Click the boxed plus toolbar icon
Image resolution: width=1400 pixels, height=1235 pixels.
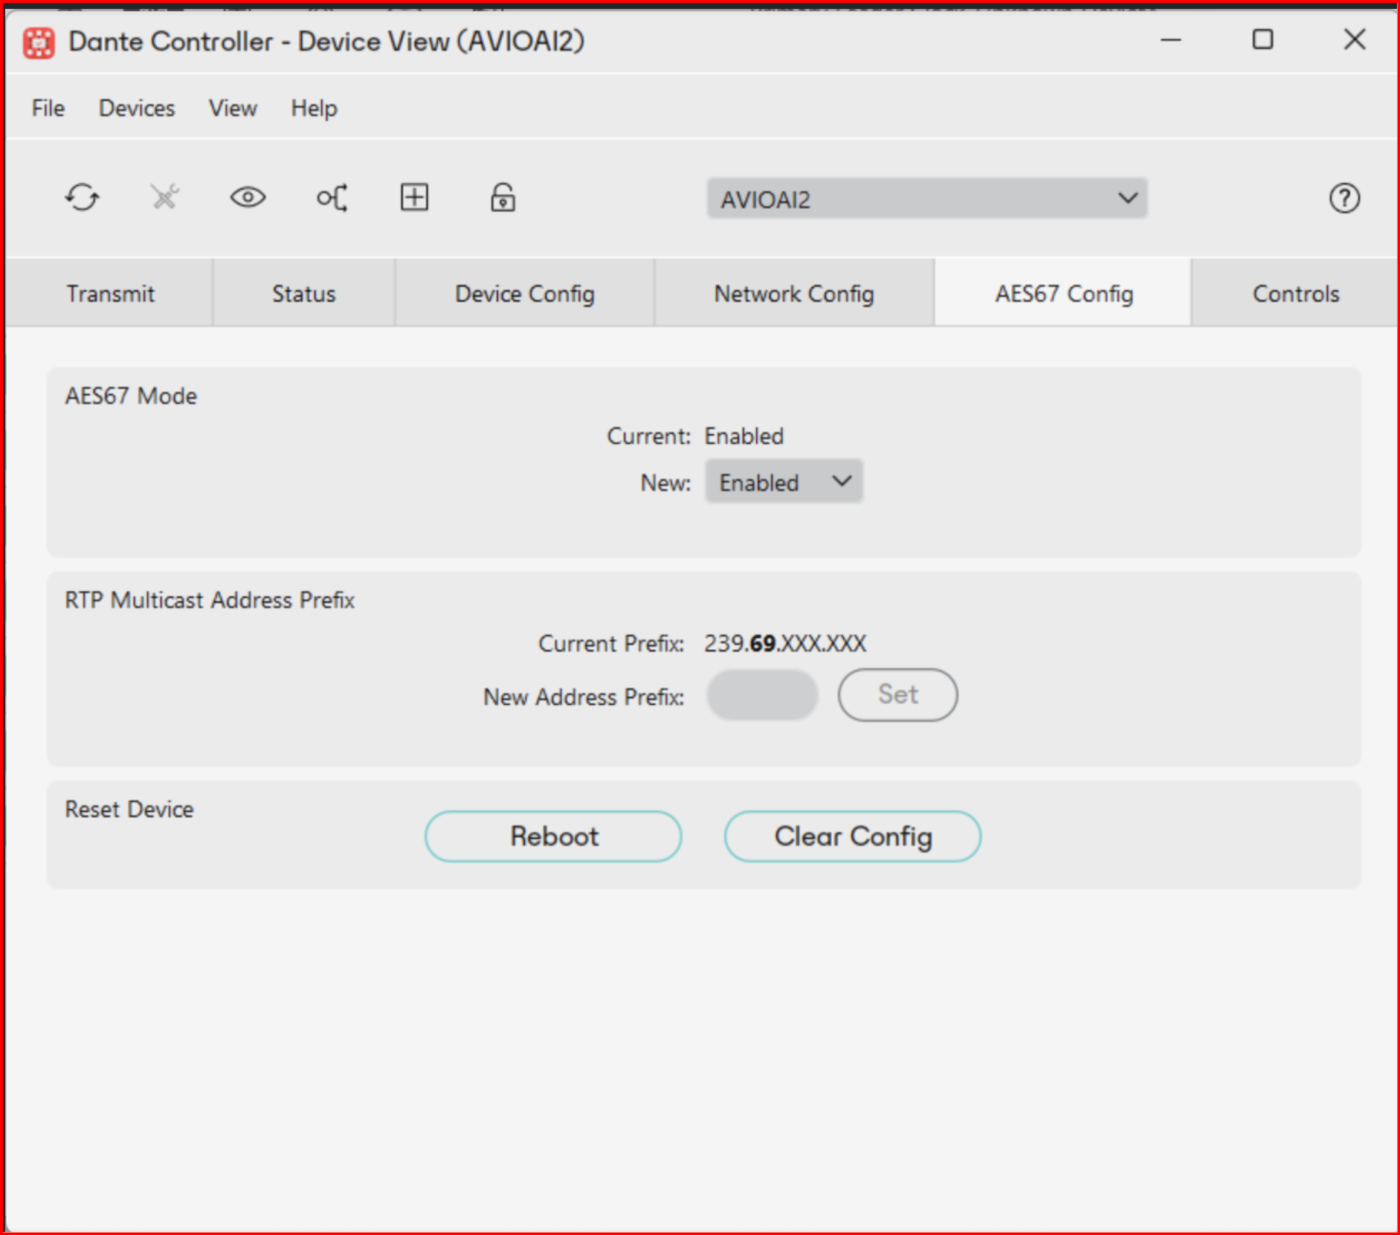click(414, 197)
